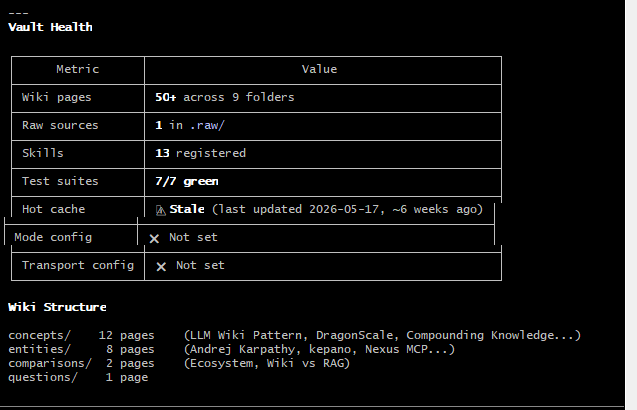Select '2 pages' count for comparisons
The image size is (637, 410).
click(x=130, y=363)
